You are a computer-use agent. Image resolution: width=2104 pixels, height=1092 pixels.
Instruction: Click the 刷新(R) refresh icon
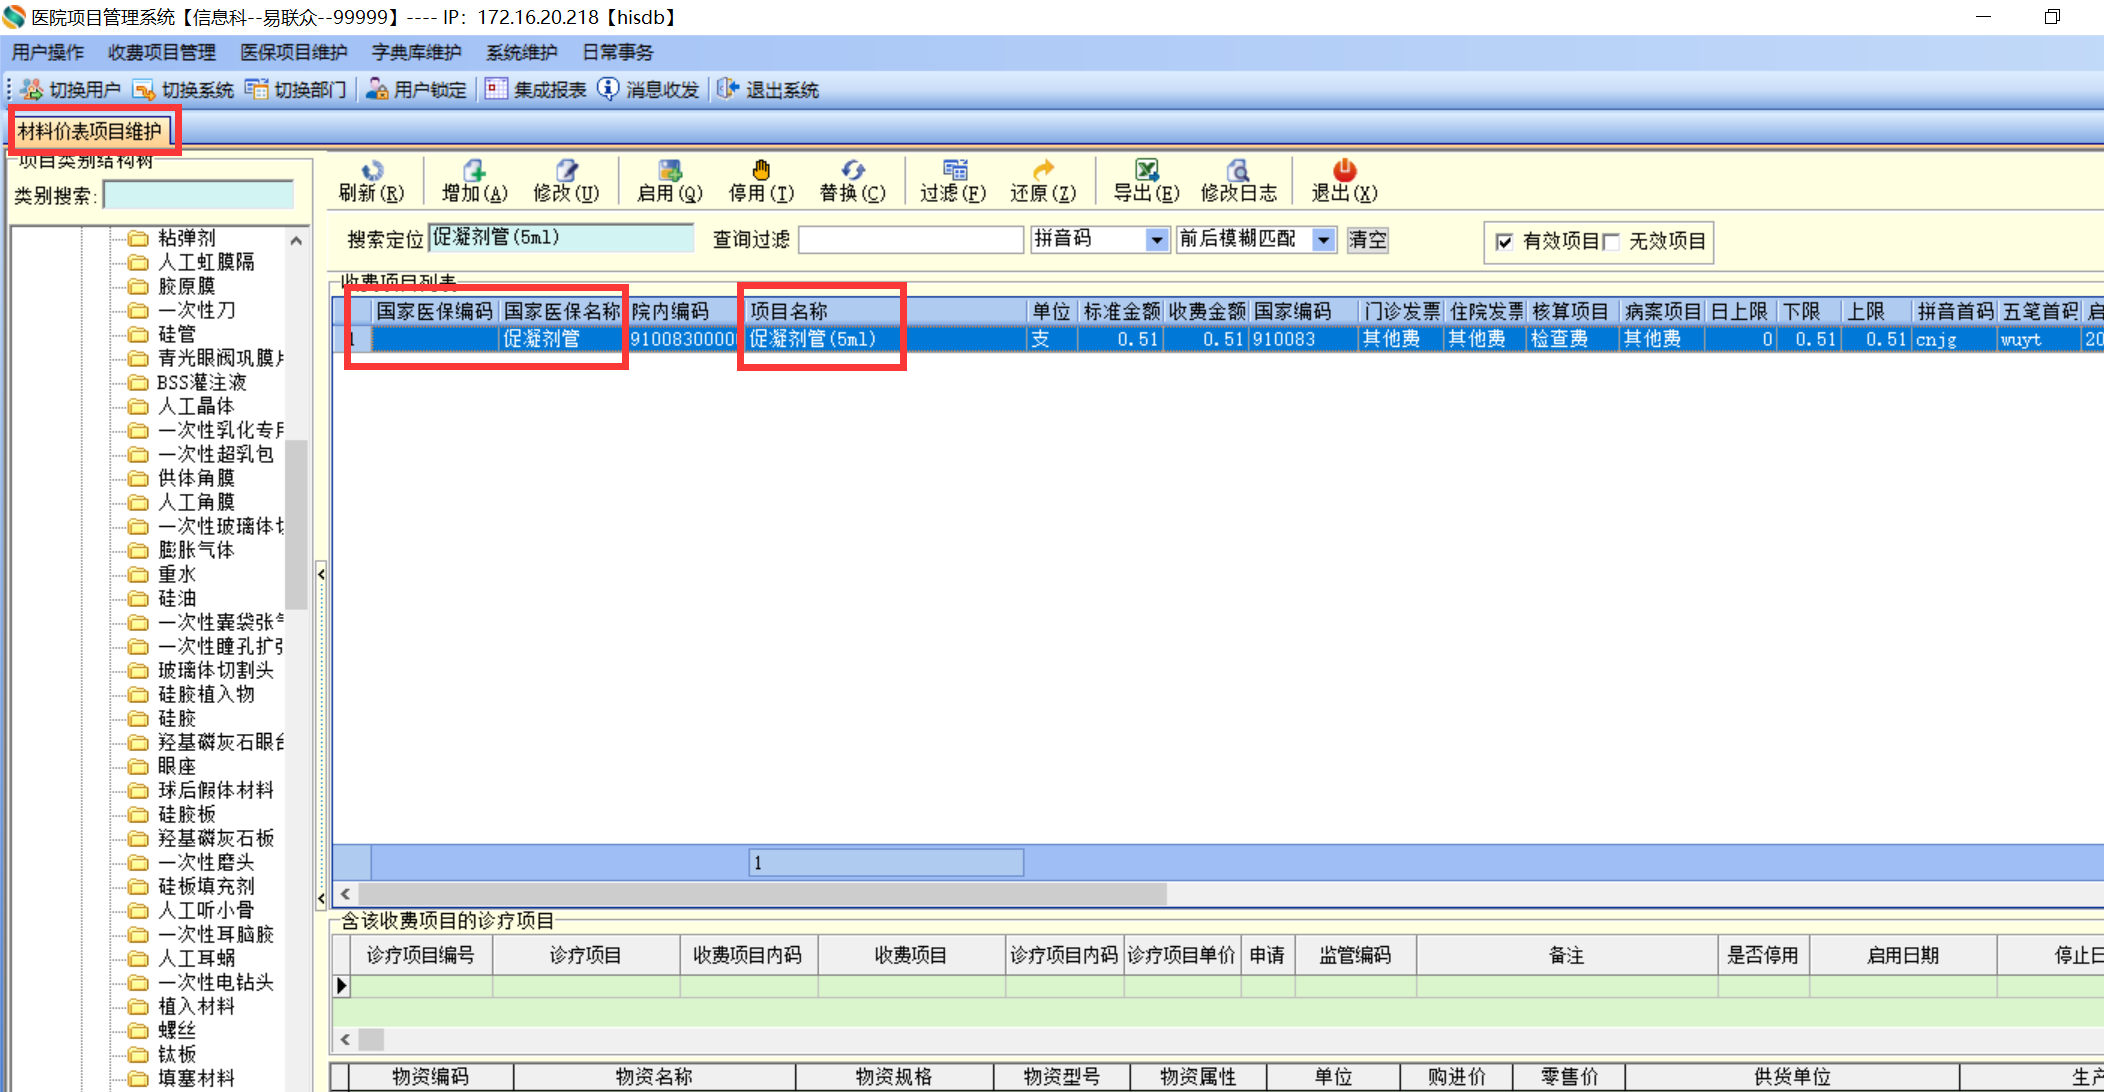tap(372, 170)
